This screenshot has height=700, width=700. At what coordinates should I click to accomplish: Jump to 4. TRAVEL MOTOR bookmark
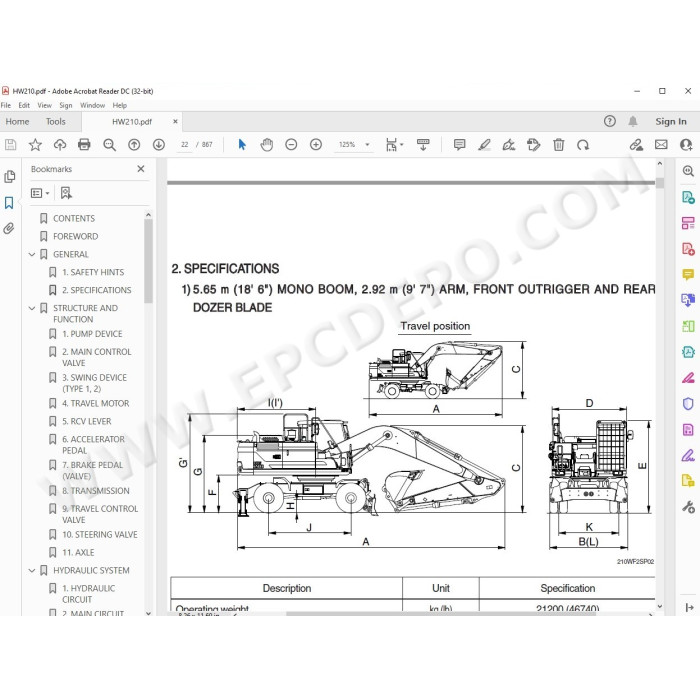(x=96, y=403)
